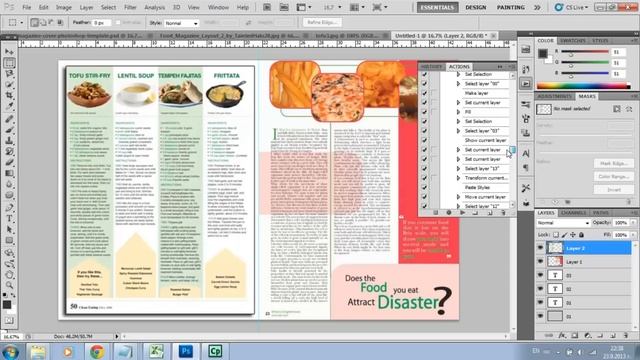
Task: Select the Eyedropper tool
Action: pos(9,106)
